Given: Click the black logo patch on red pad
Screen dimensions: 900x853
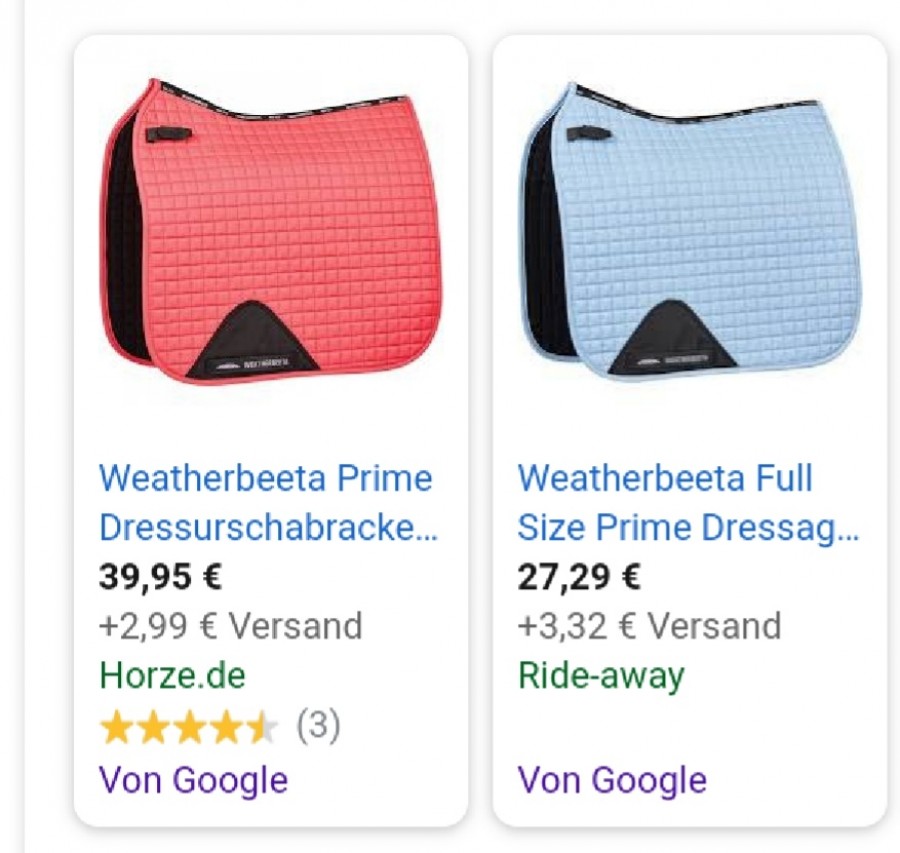Looking at the screenshot, I should point(253,343).
